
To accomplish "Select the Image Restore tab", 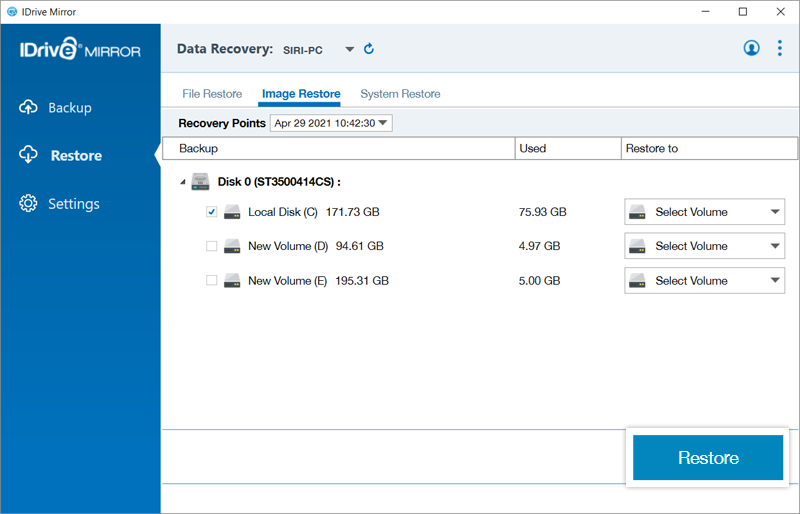I will point(301,94).
